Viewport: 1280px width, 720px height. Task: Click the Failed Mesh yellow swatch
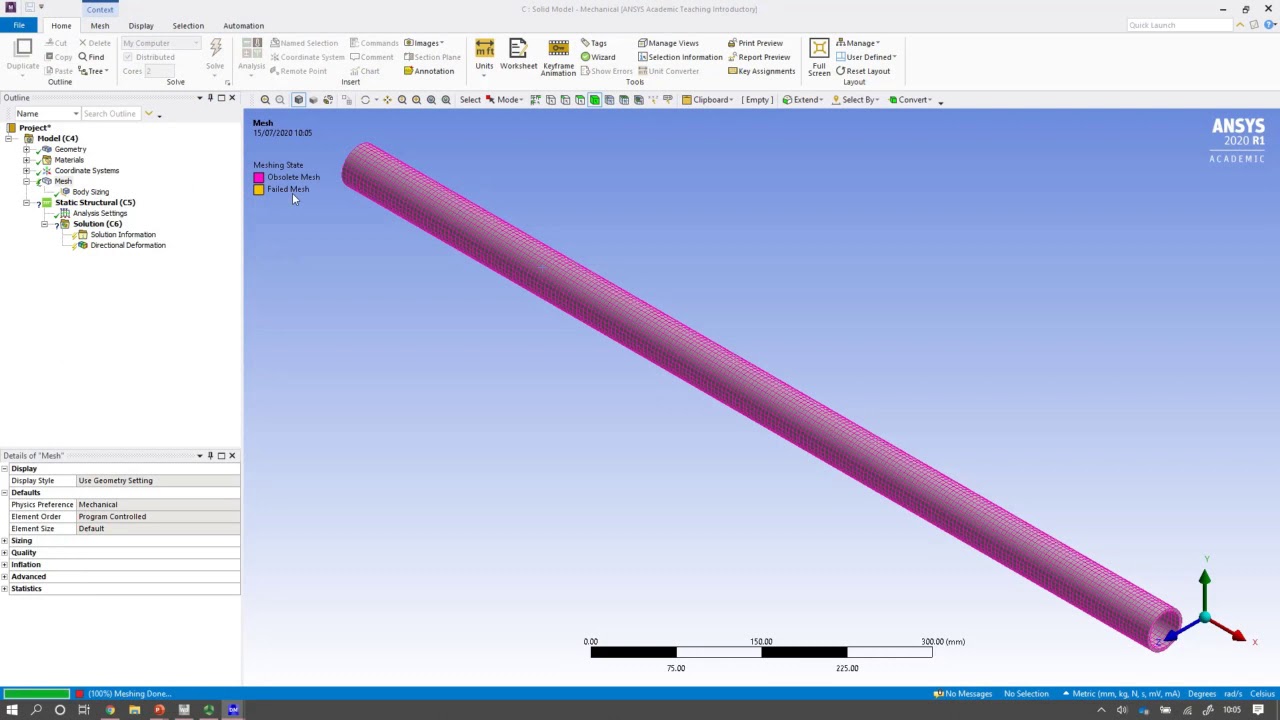tap(259, 190)
